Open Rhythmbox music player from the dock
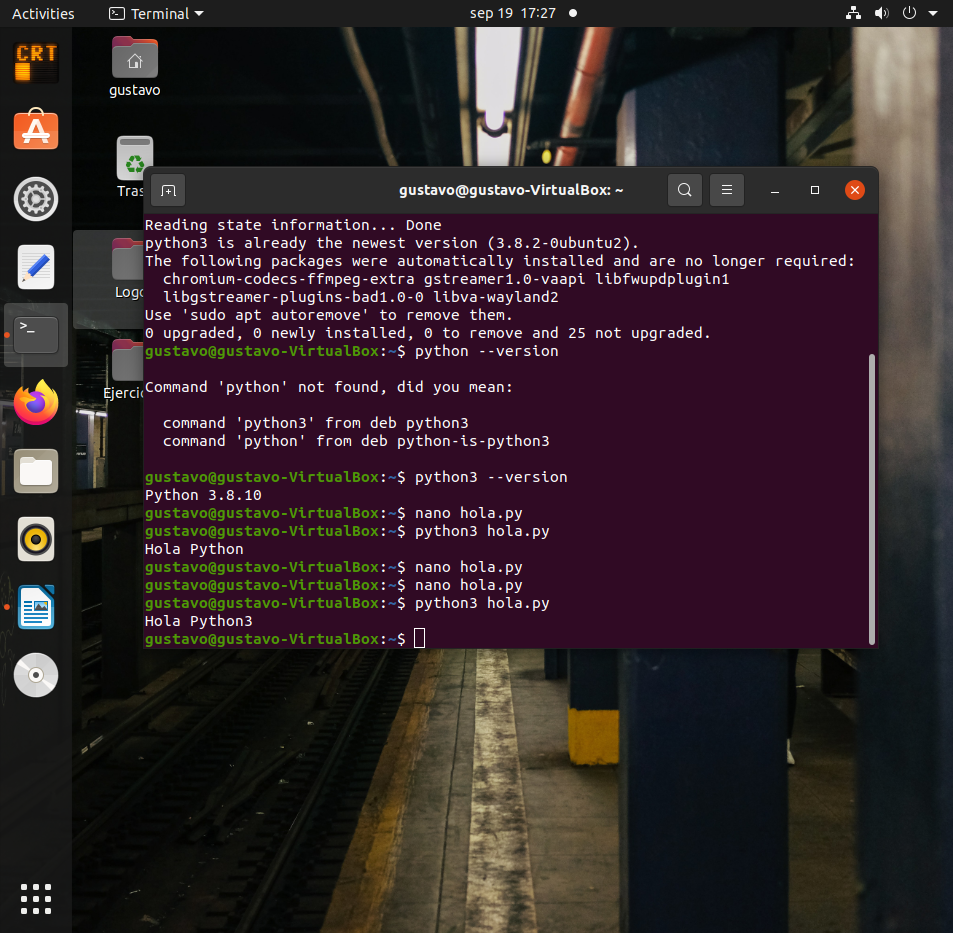This screenshot has width=953, height=933. tap(35, 539)
